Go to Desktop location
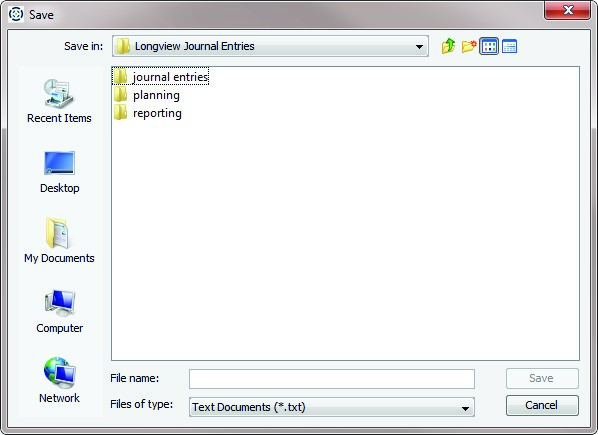 click(x=59, y=172)
